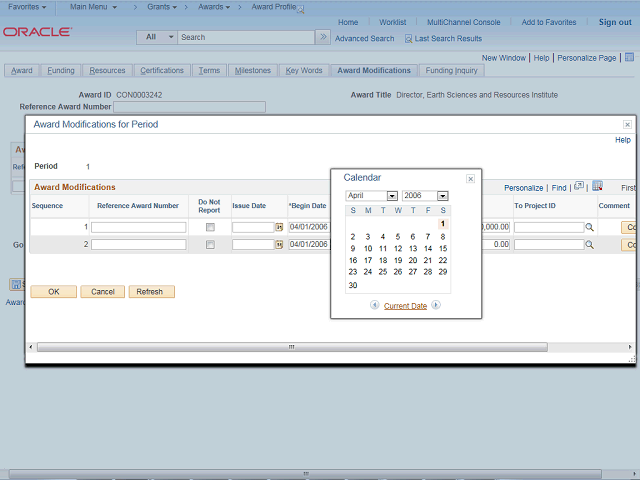Switch to the Terms tab
The image size is (640, 480).
pyautogui.click(x=209, y=71)
